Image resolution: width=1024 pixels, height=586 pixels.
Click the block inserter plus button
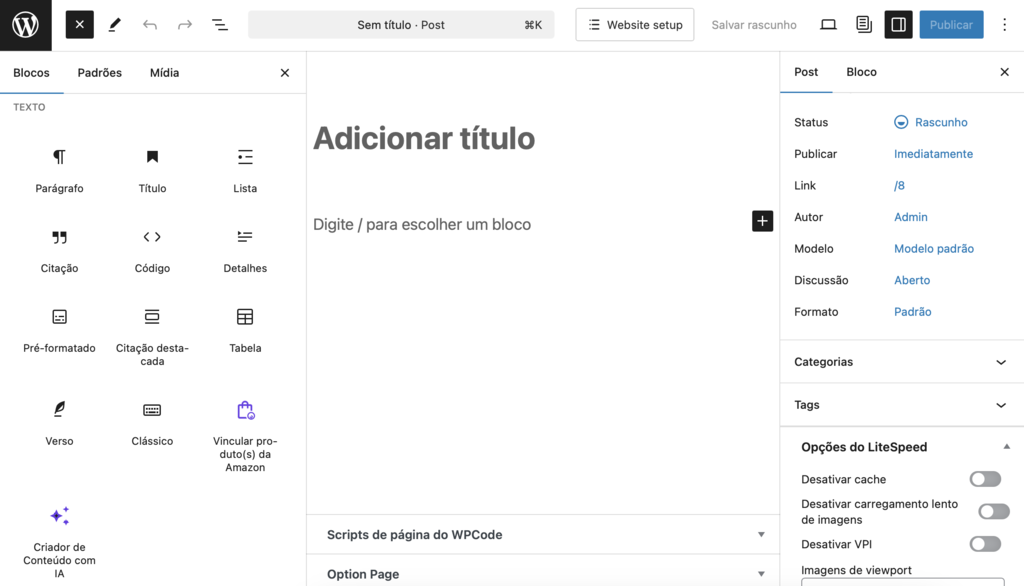coord(762,221)
